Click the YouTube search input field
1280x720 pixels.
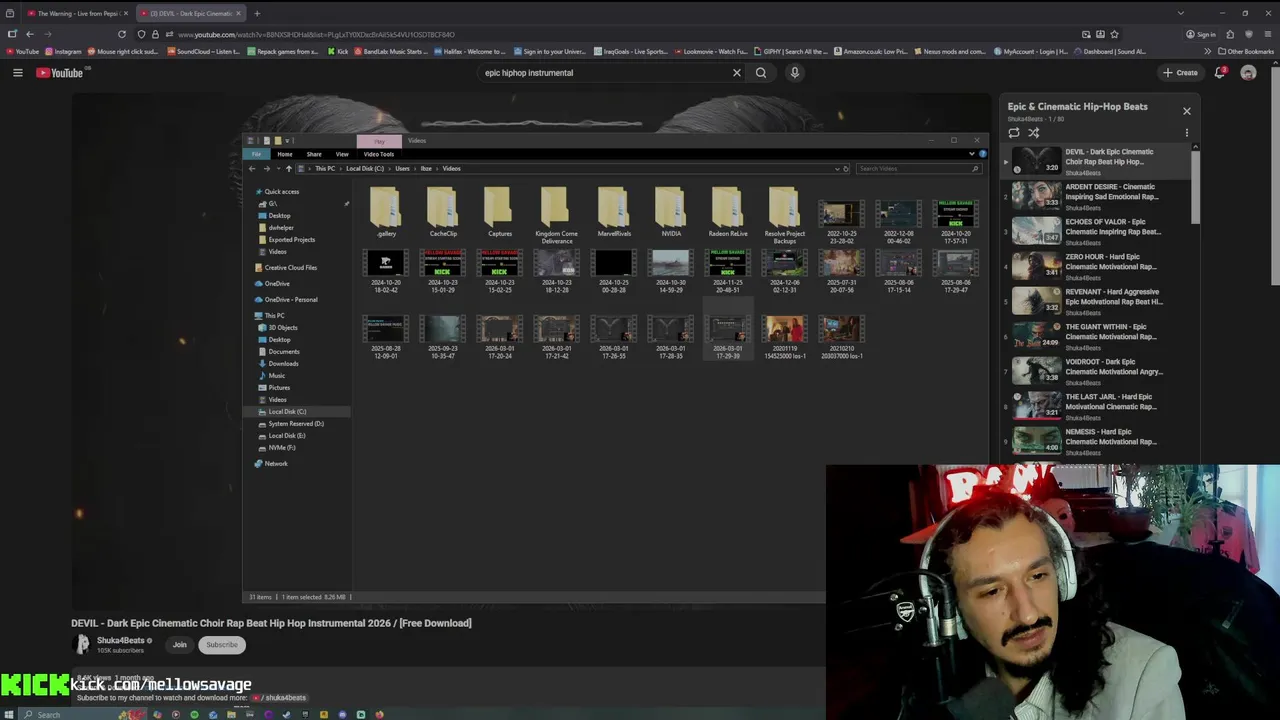coord(605,72)
